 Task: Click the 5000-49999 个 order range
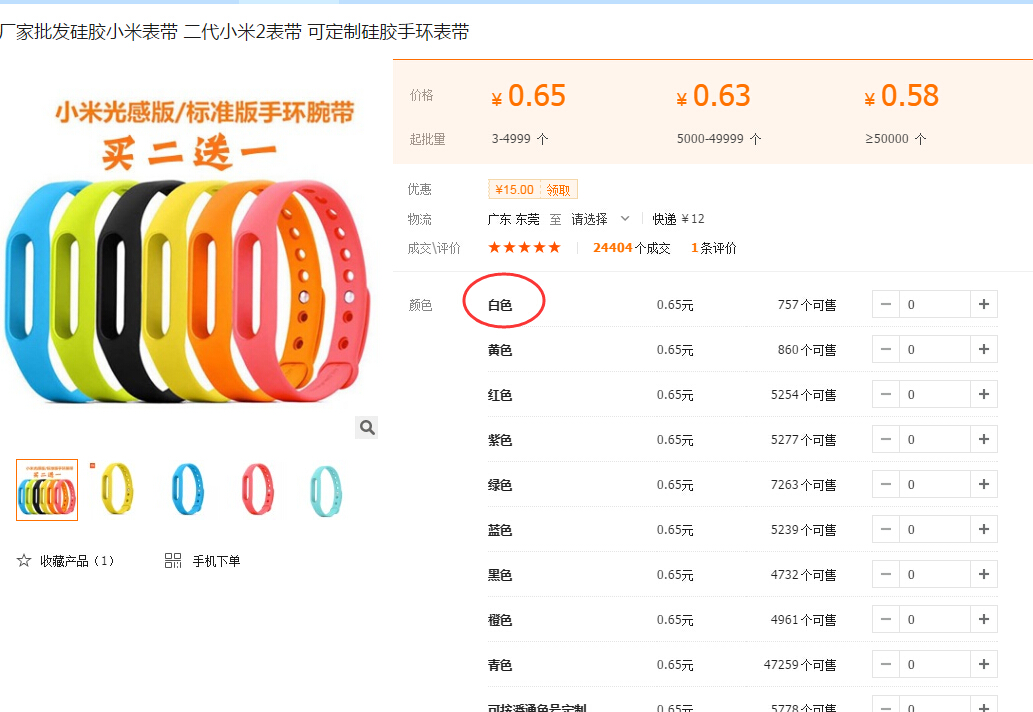click(719, 139)
